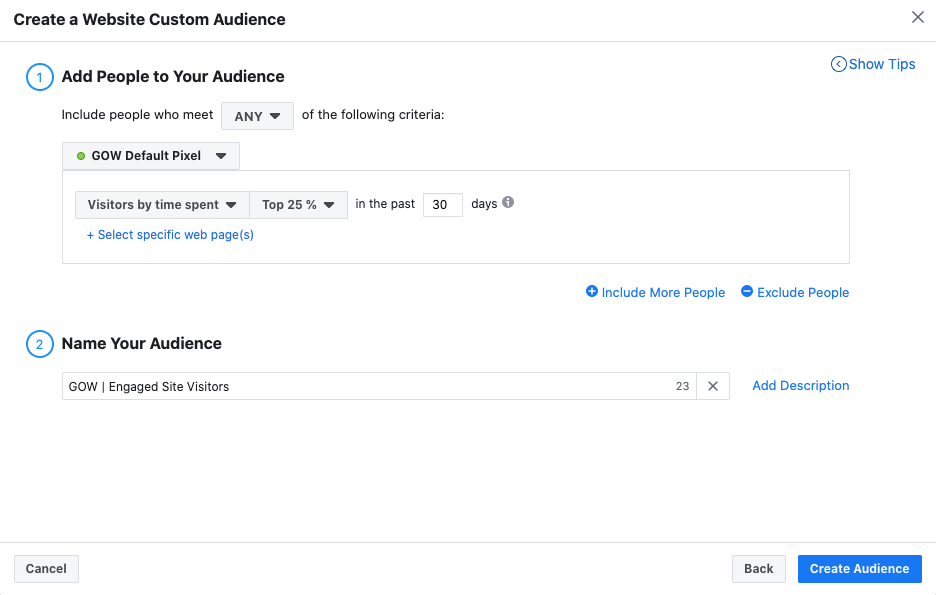Open the Show Tips panel
The height and width of the screenshot is (595, 936).
873,64
